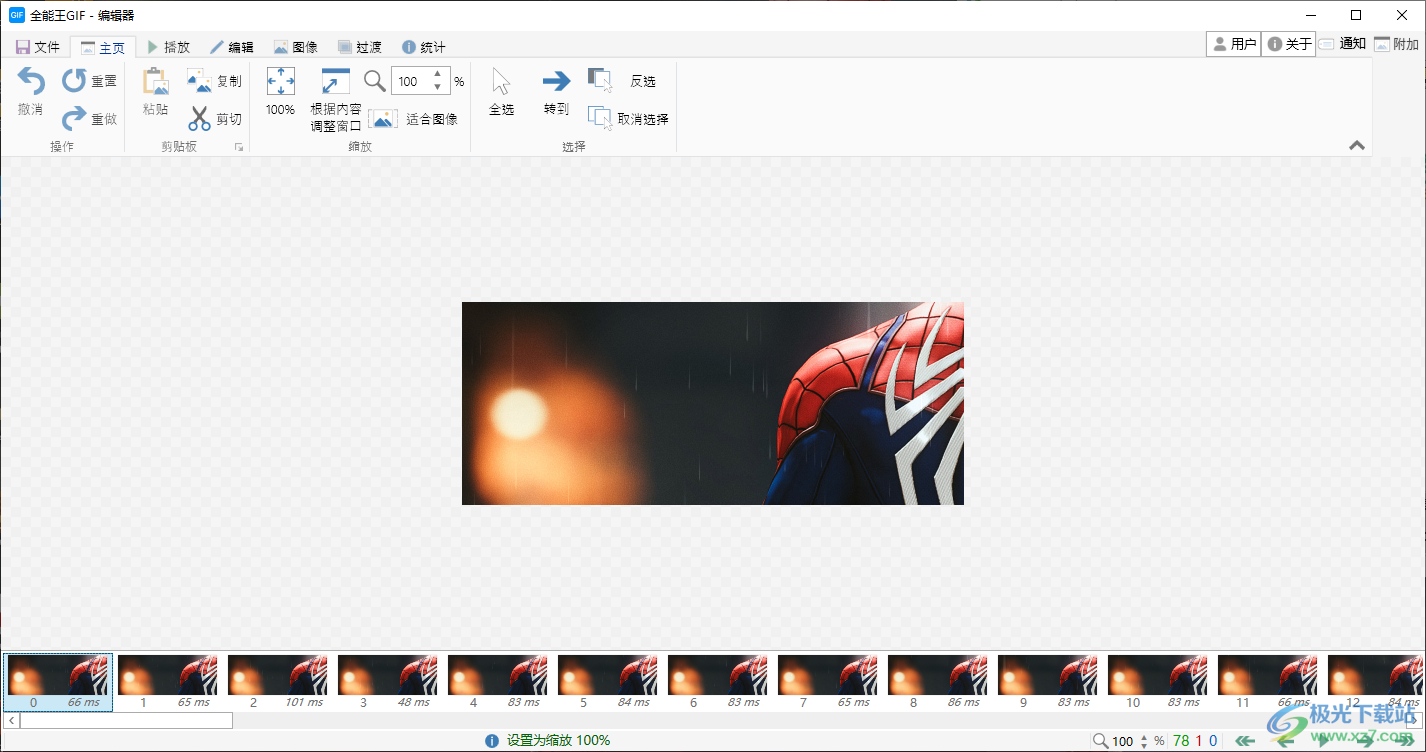This screenshot has width=1426, height=752.
Task: Click the red selected frames count 1
Action: pos(1199,741)
